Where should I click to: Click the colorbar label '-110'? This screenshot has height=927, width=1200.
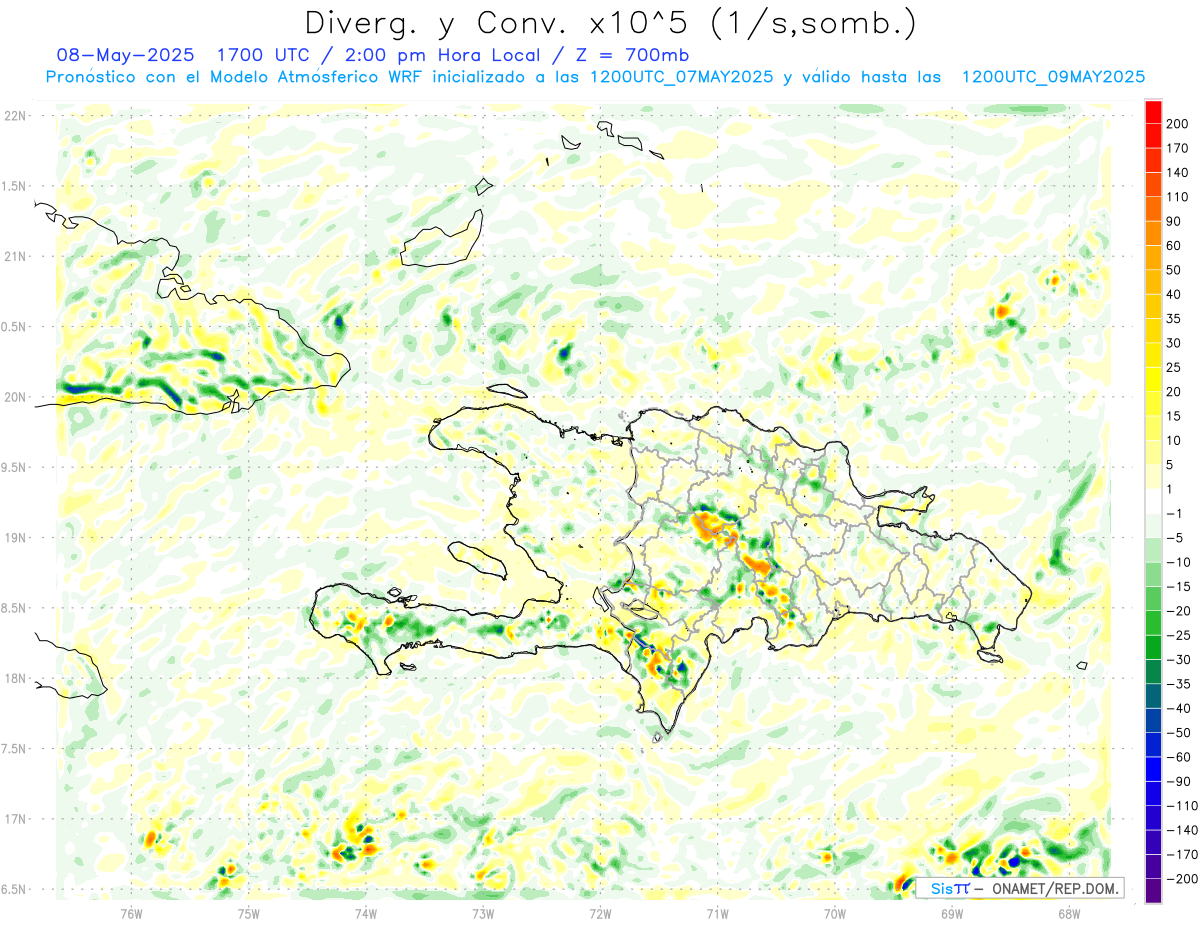pyautogui.click(x=1180, y=806)
